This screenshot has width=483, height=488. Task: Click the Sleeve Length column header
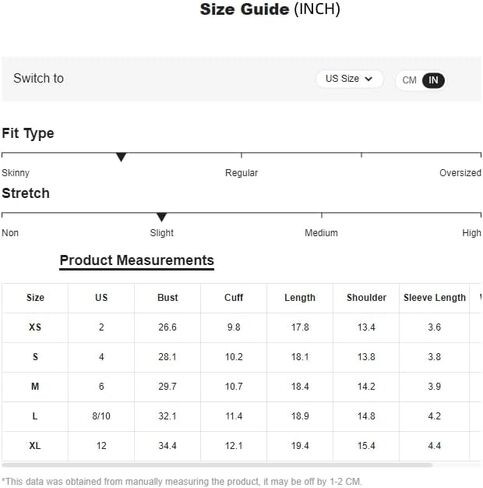tap(434, 298)
